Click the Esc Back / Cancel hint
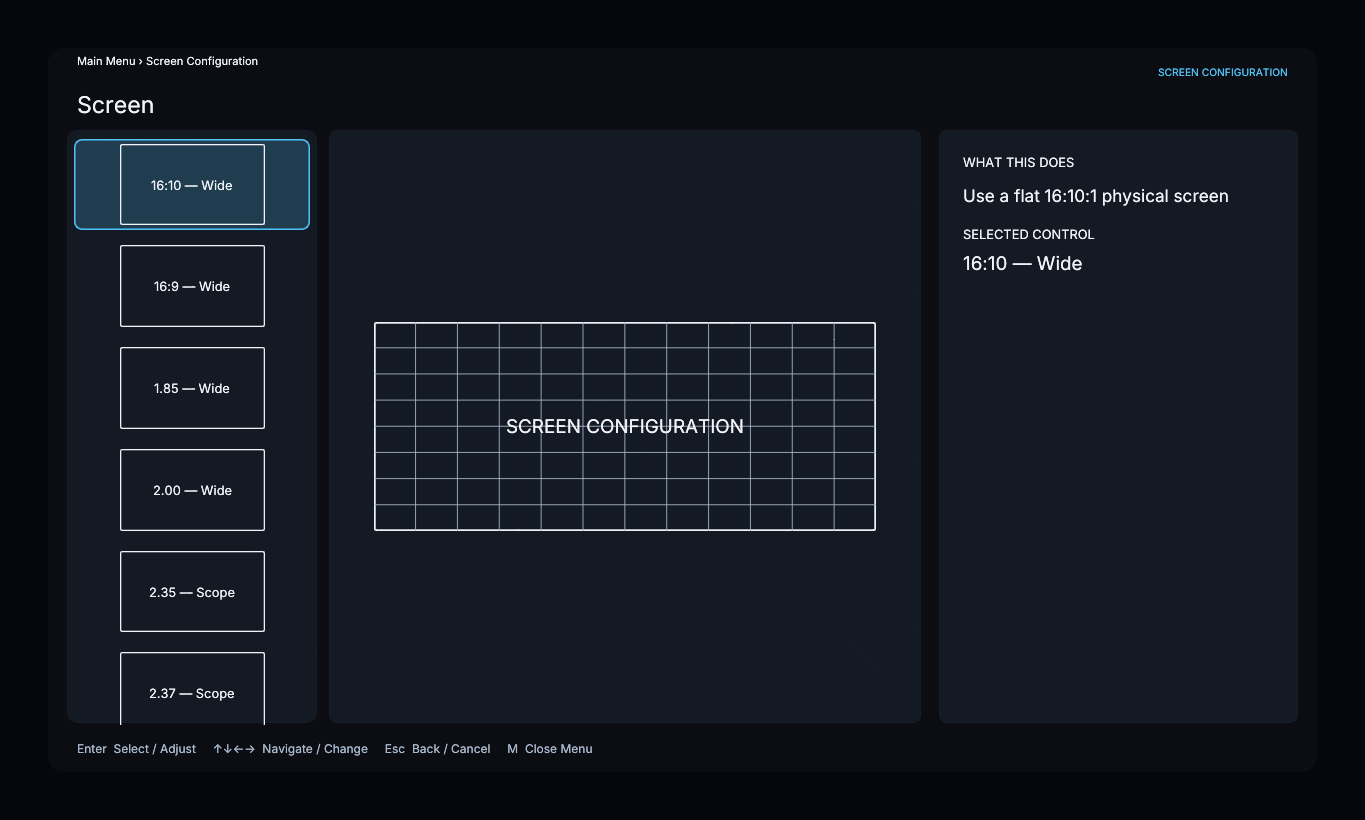Screen dimensions: 1365x820 [437, 749]
